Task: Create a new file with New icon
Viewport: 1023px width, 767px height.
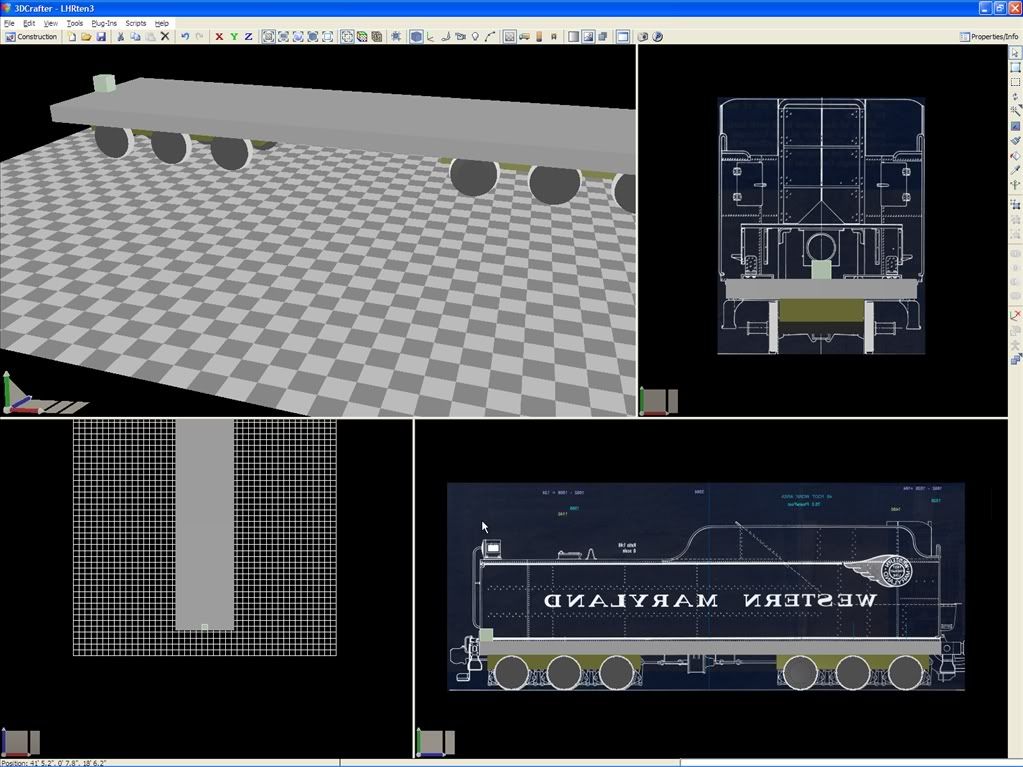Action: click(x=72, y=37)
